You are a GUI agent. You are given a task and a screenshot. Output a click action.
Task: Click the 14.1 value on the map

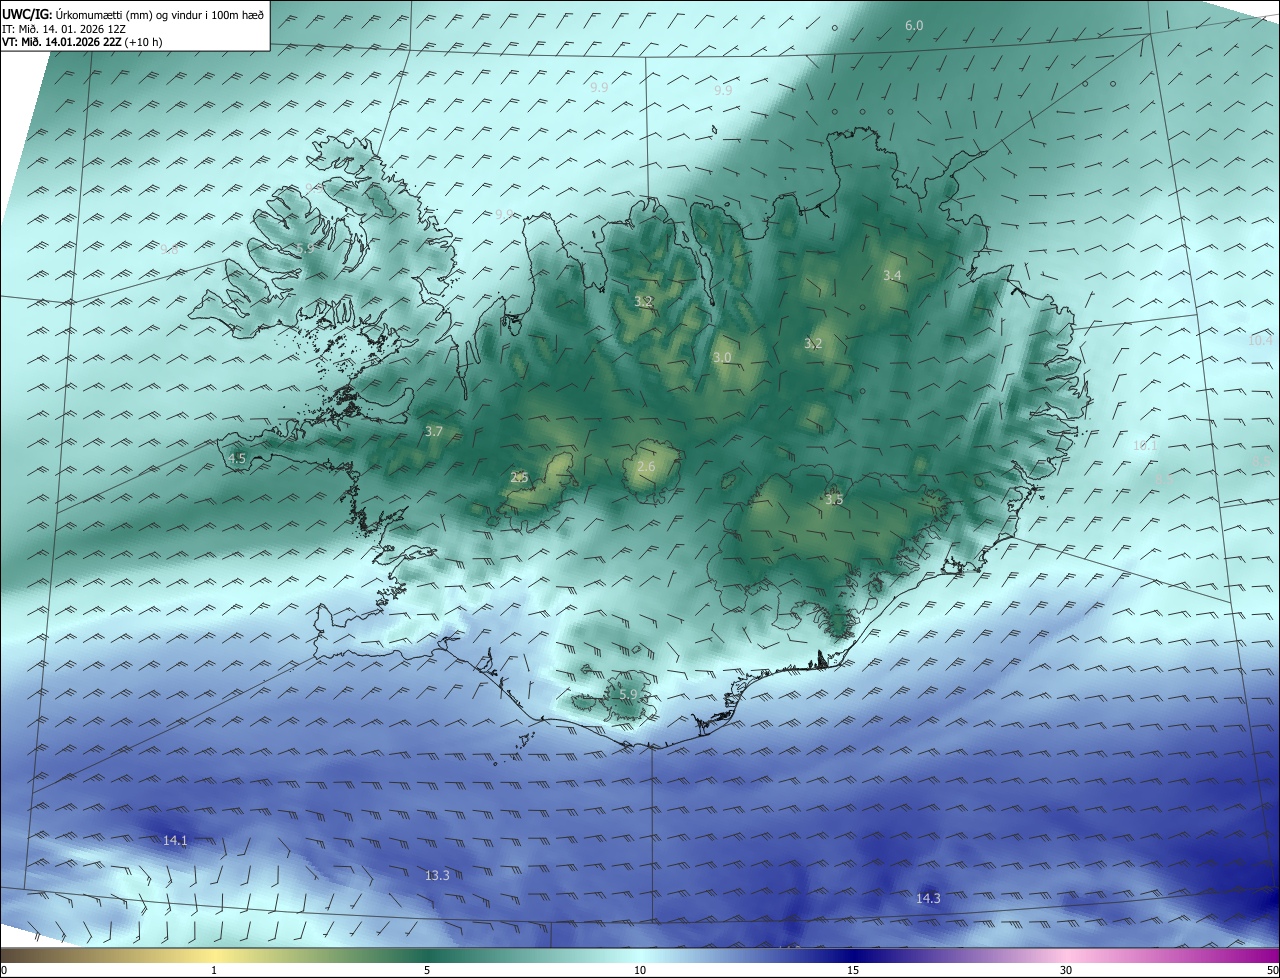tap(175, 841)
